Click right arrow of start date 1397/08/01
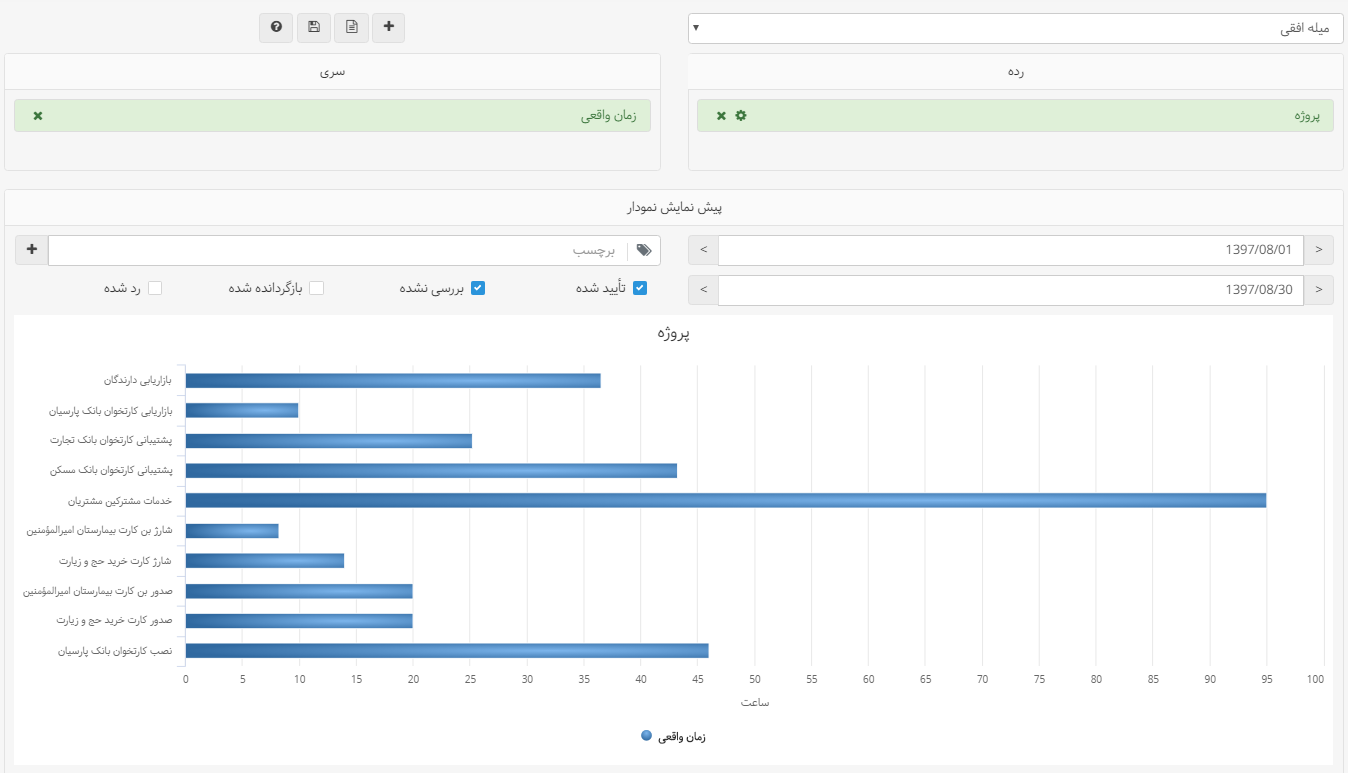The width and height of the screenshot is (1348, 773). click(1318, 250)
